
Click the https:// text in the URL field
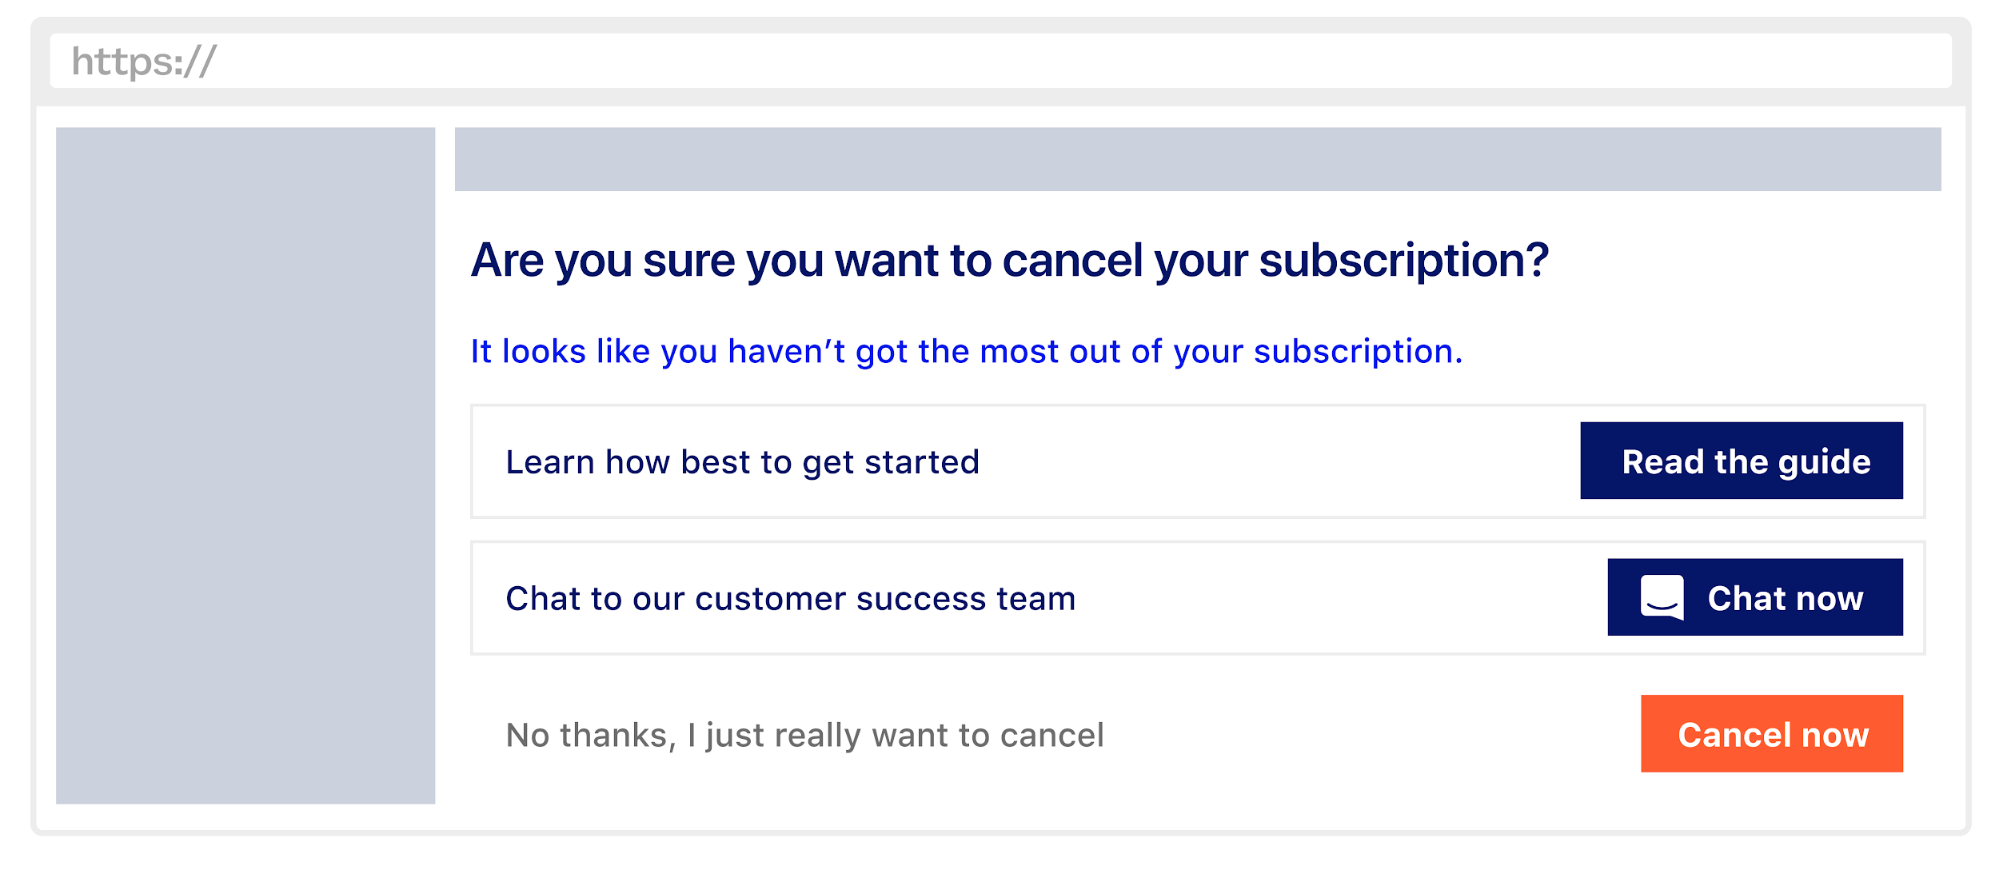(143, 62)
